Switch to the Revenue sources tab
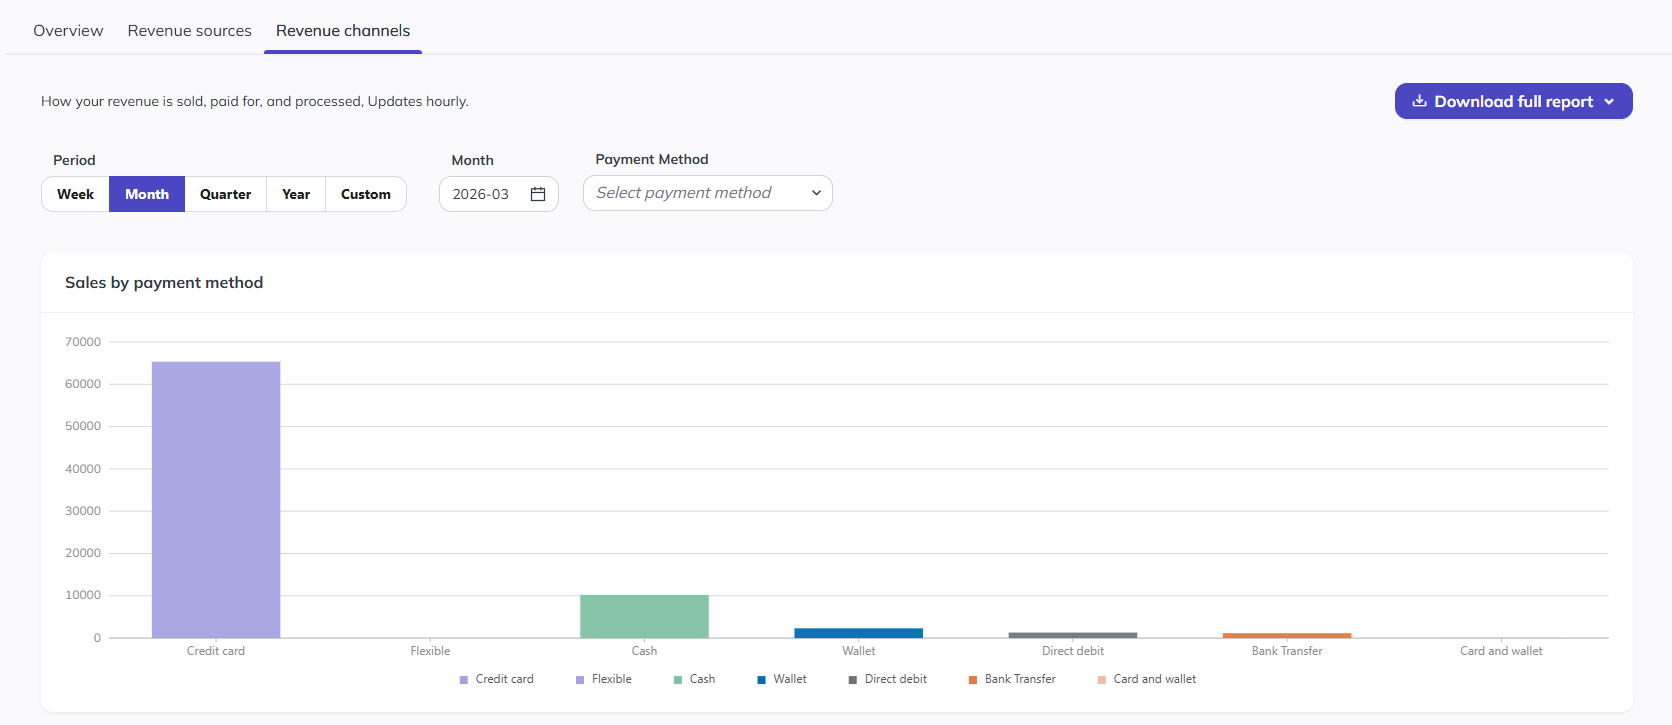The height and width of the screenshot is (725, 1672). click(190, 31)
